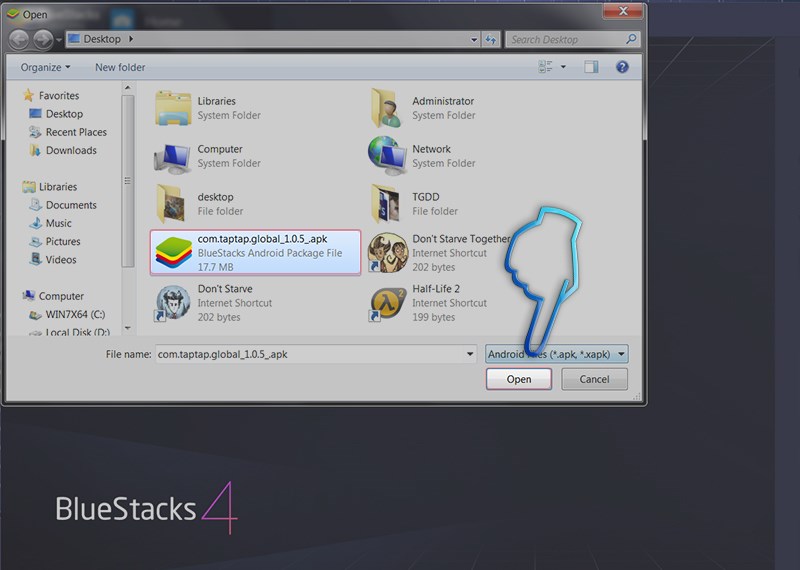Click the Forward navigation arrow

click(43, 39)
